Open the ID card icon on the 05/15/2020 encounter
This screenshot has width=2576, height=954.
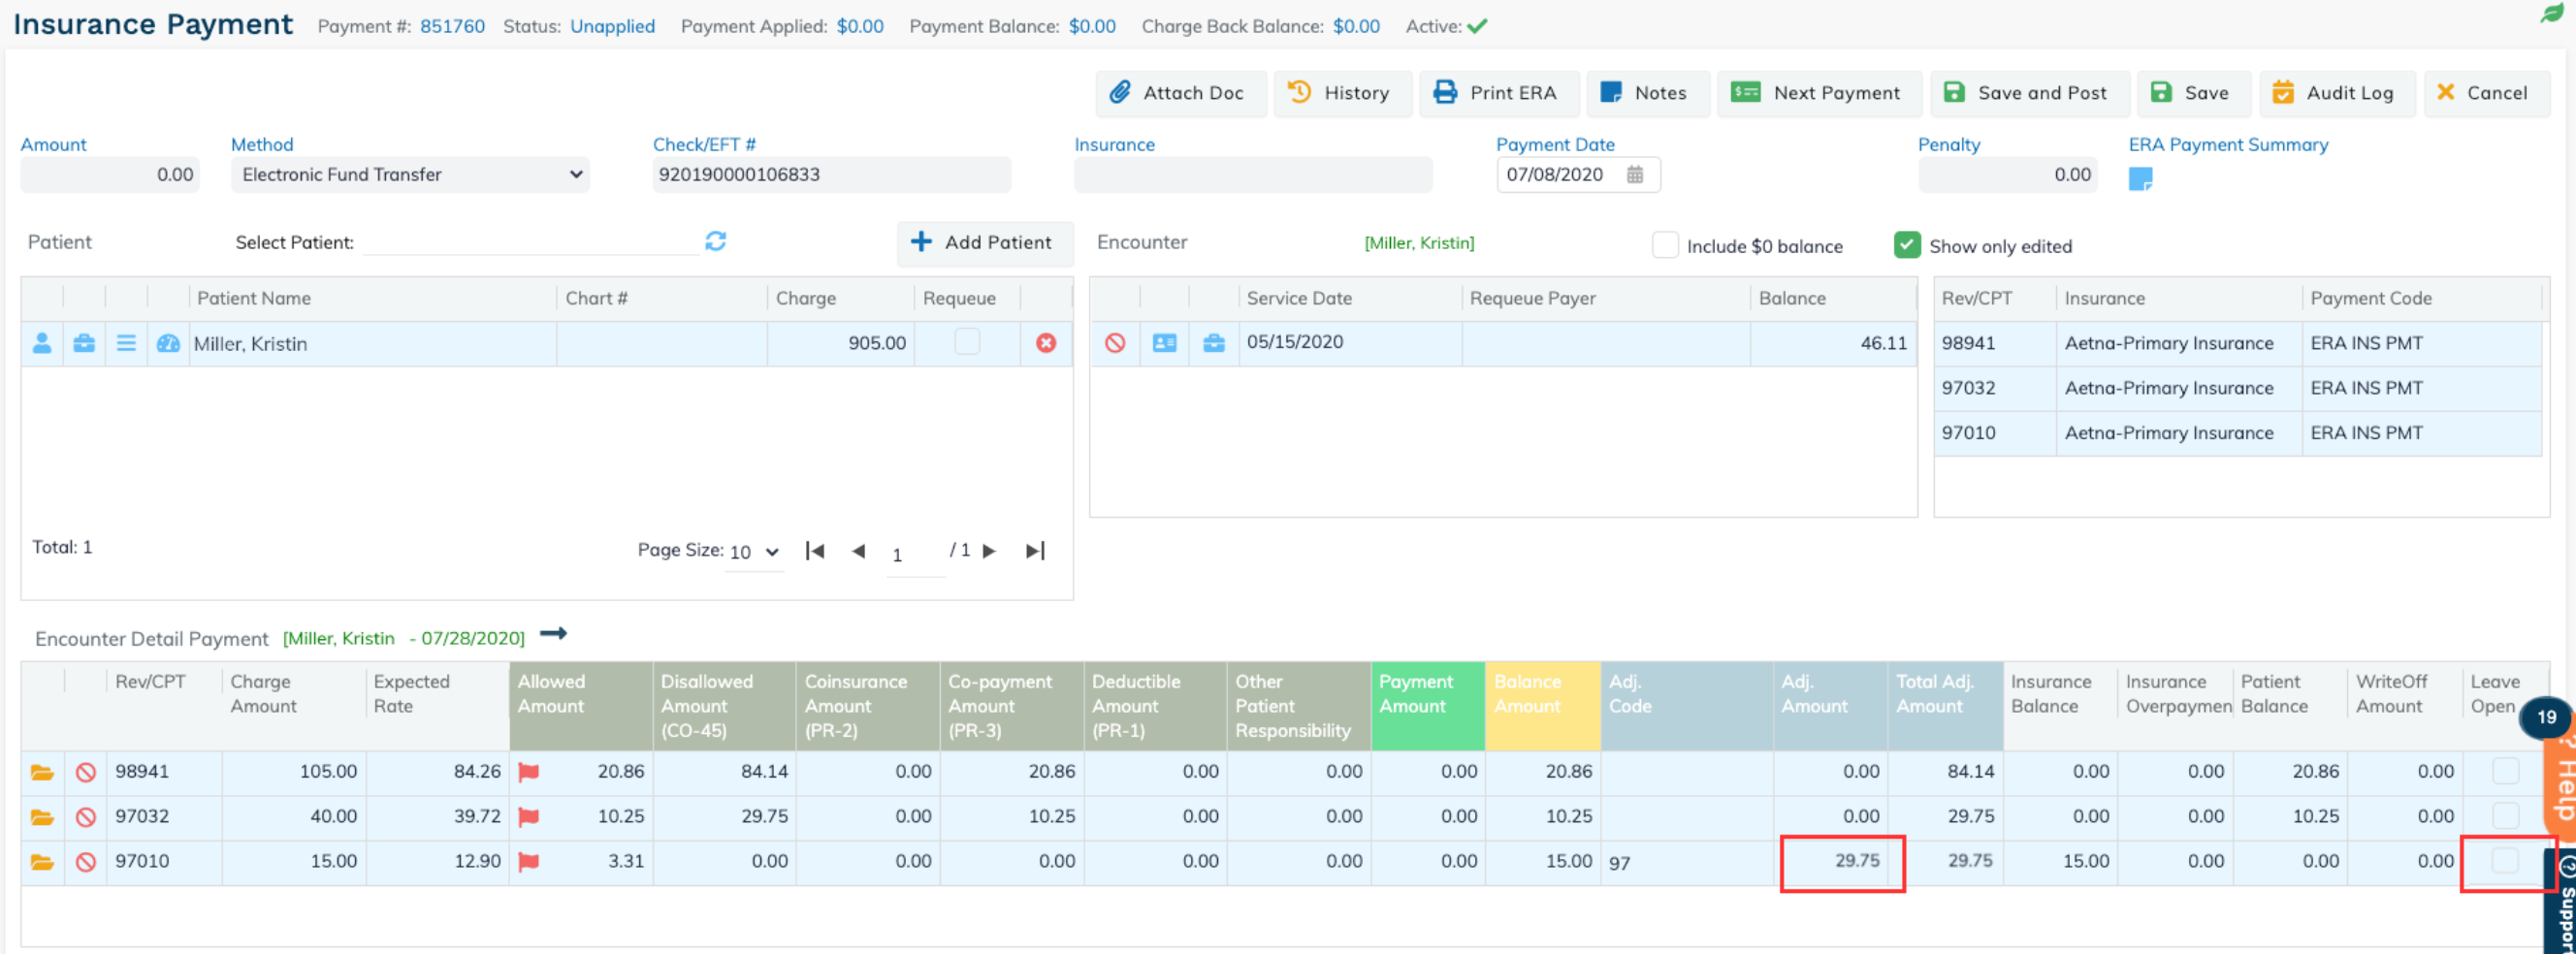coord(1165,342)
